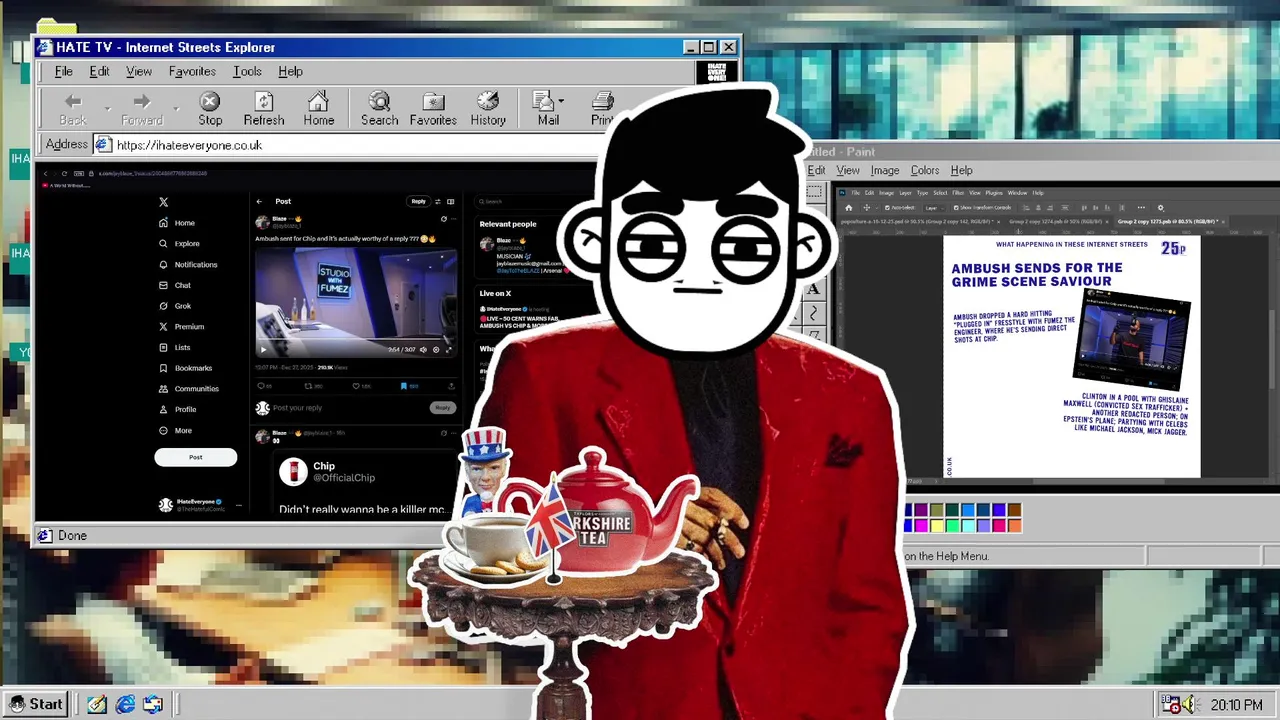Open the File menu in Internet Streets Explorer
The height and width of the screenshot is (720, 1280).
pyautogui.click(x=63, y=71)
